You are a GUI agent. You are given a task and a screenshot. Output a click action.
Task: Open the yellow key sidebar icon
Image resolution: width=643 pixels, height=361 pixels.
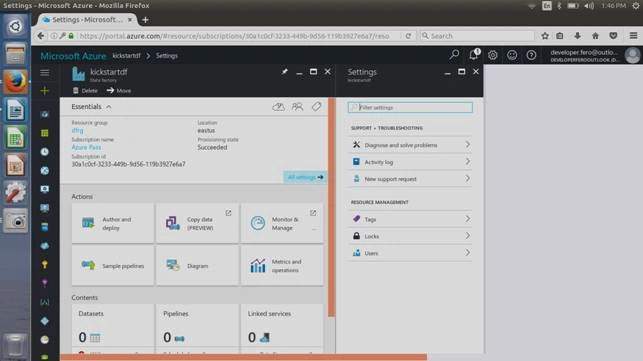(45, 265)
